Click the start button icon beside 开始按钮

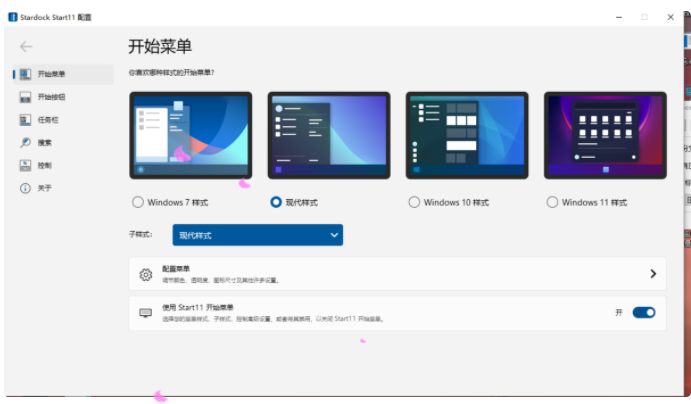pos(25,97)
